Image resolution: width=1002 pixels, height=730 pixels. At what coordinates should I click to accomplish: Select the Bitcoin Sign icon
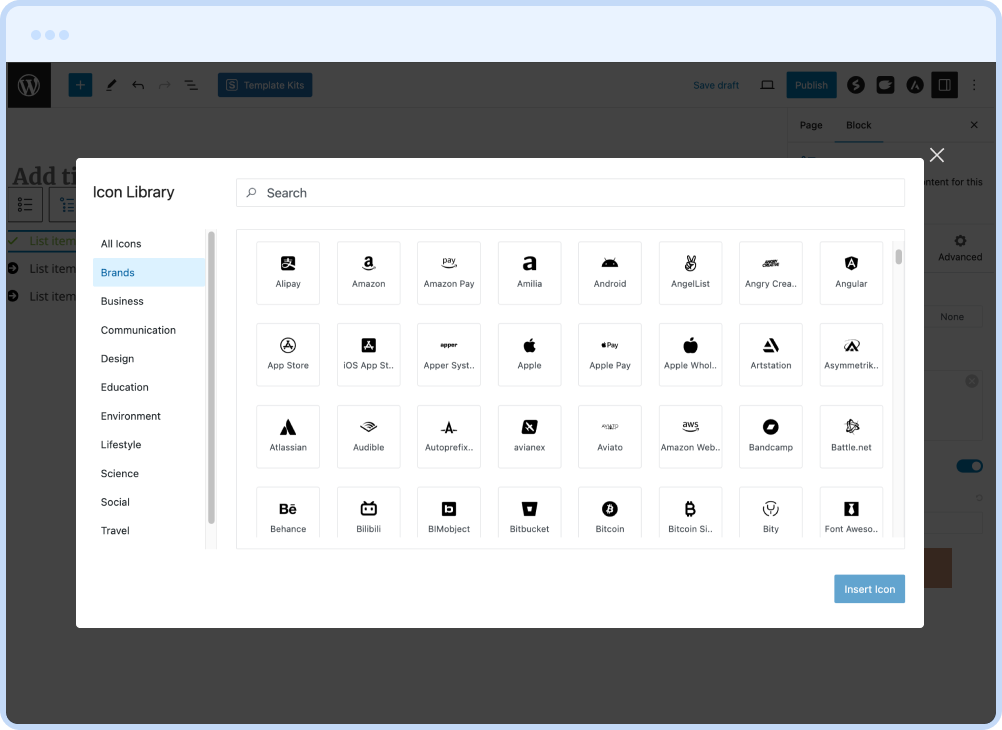690,512
